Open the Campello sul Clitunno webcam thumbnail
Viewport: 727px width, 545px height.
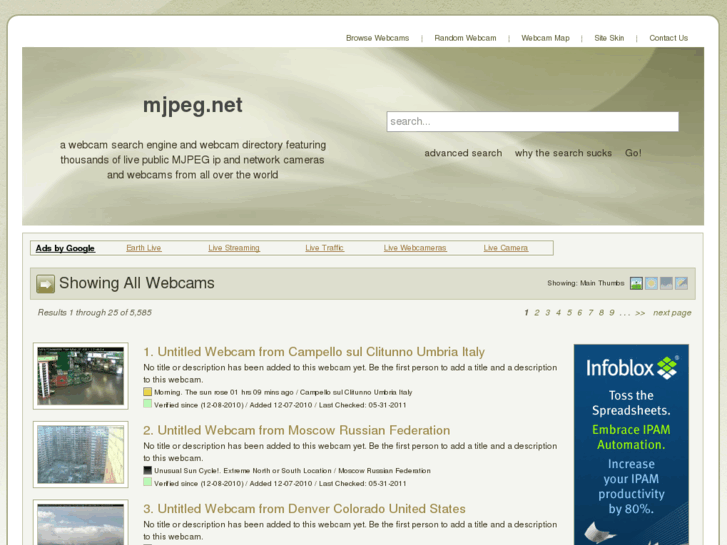[x=81, y=376]
